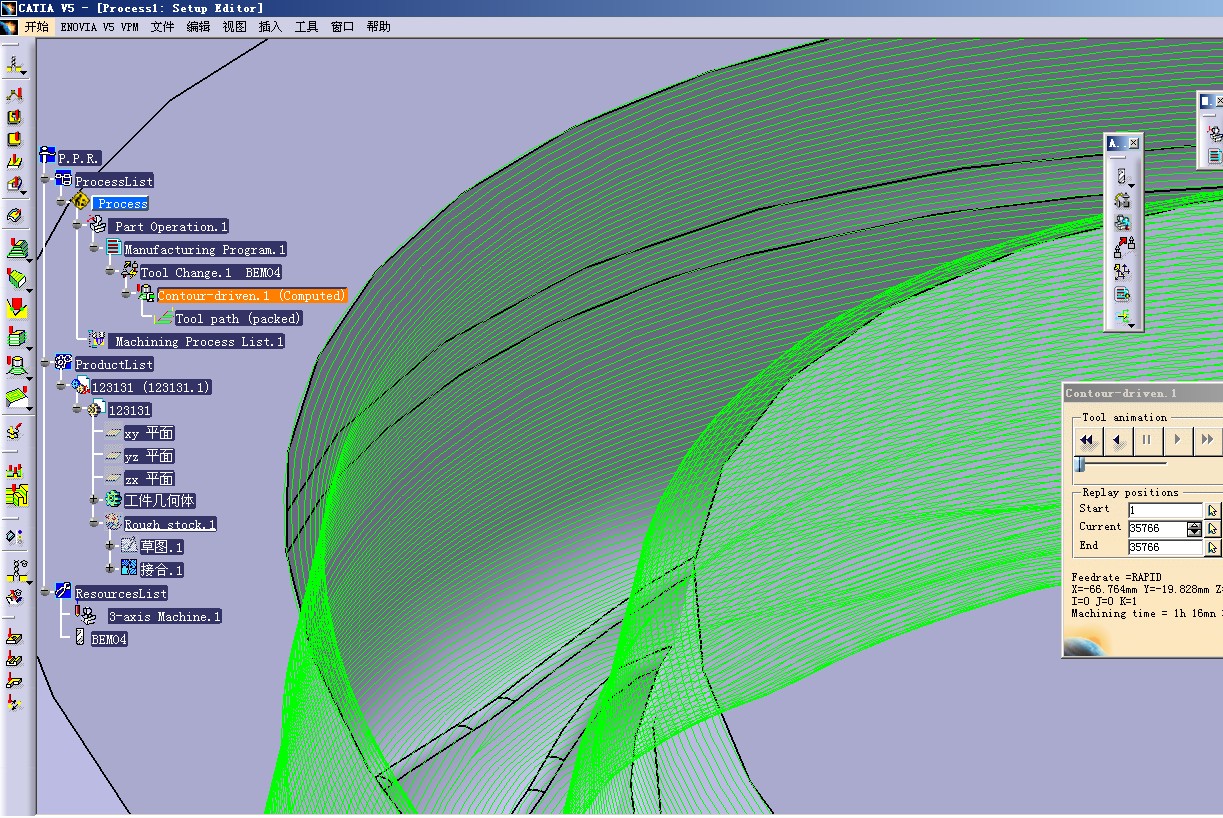1223x818 pixels.
Task: Close the floating A. toolbar
Action: coord(1134,144)
